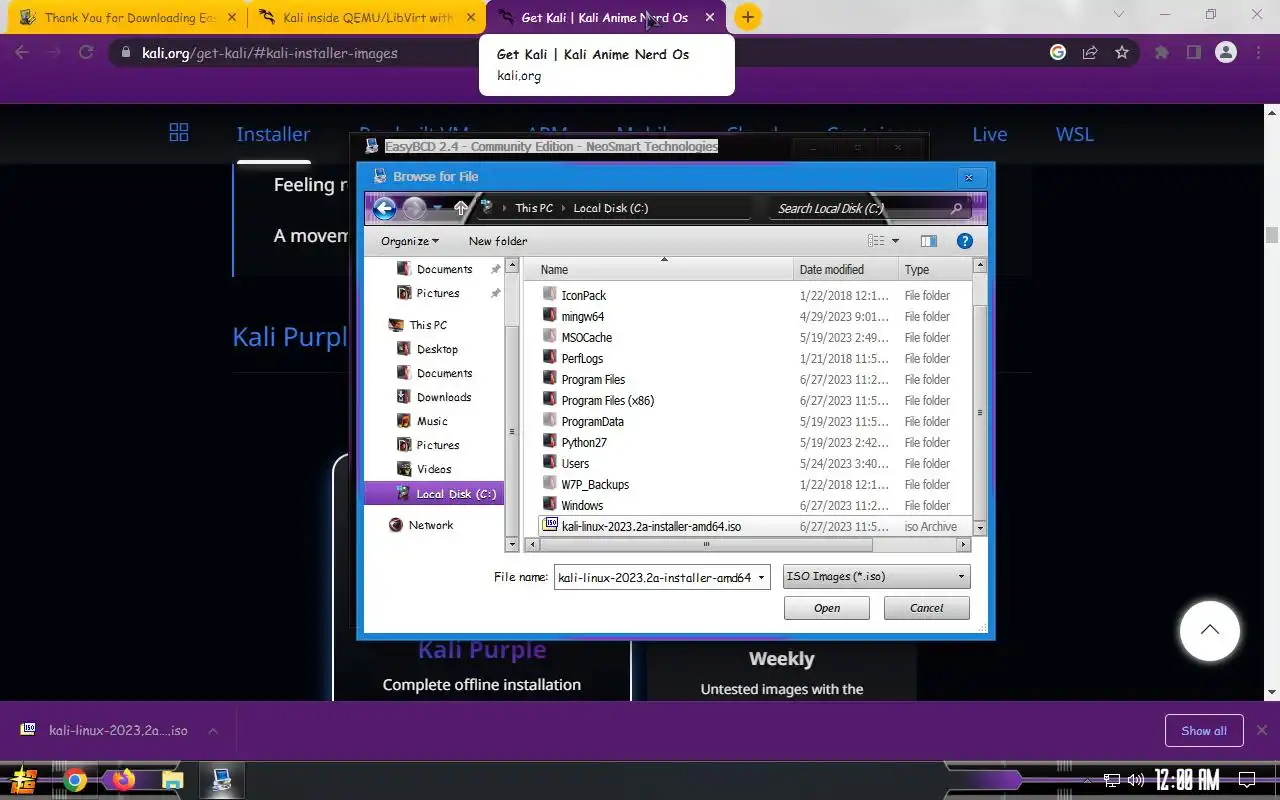
Task: Click the Open button
Action: tap(827, 608)
